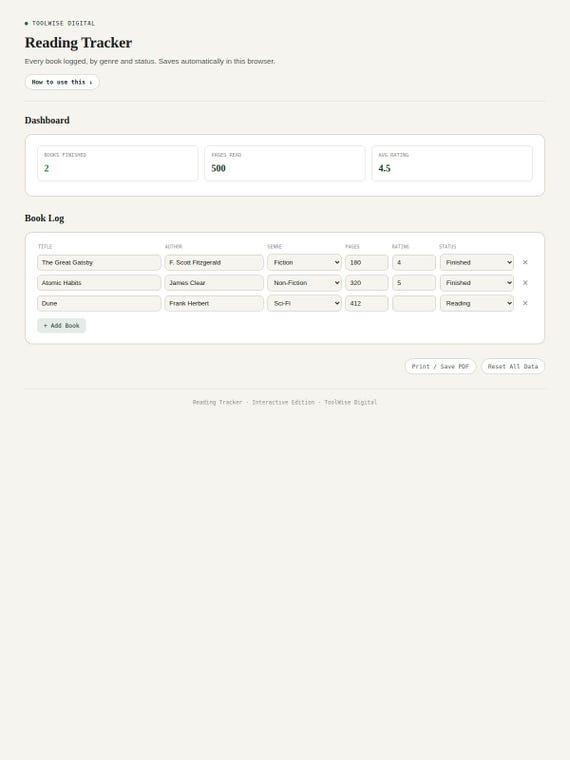Viewport: 570px width, 760px height.
Task: Edit the Atomic Habits title field
Action: click(99, 283)
